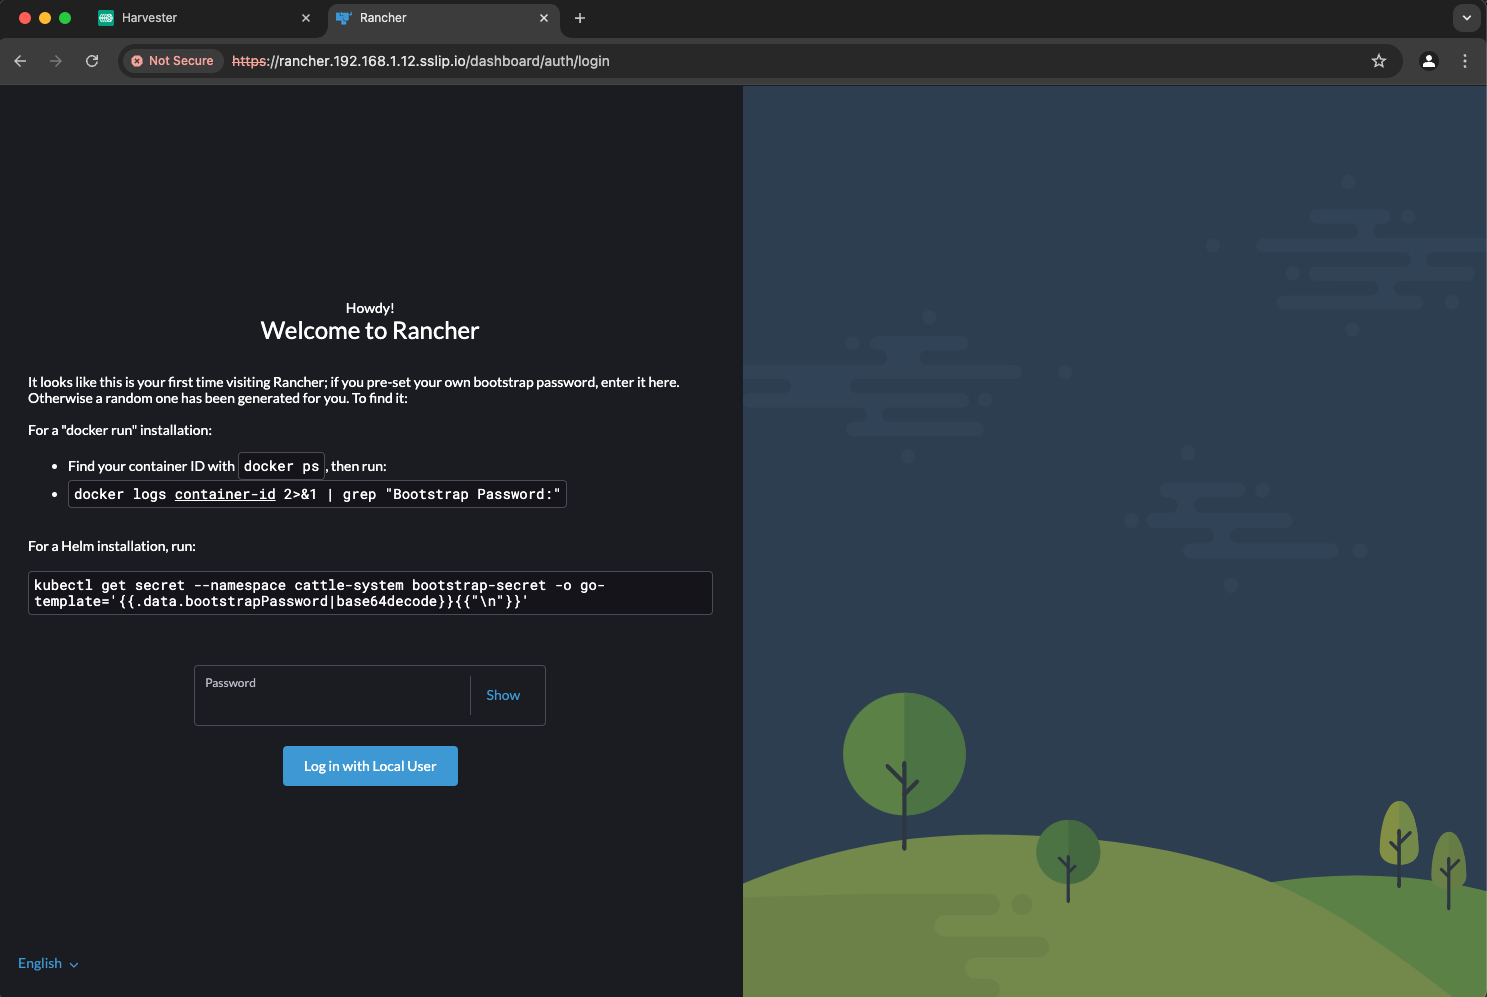Open the English language dropdown
Image resolution: width=1487 pixels, height=997 pixels.
click(48, 963)
